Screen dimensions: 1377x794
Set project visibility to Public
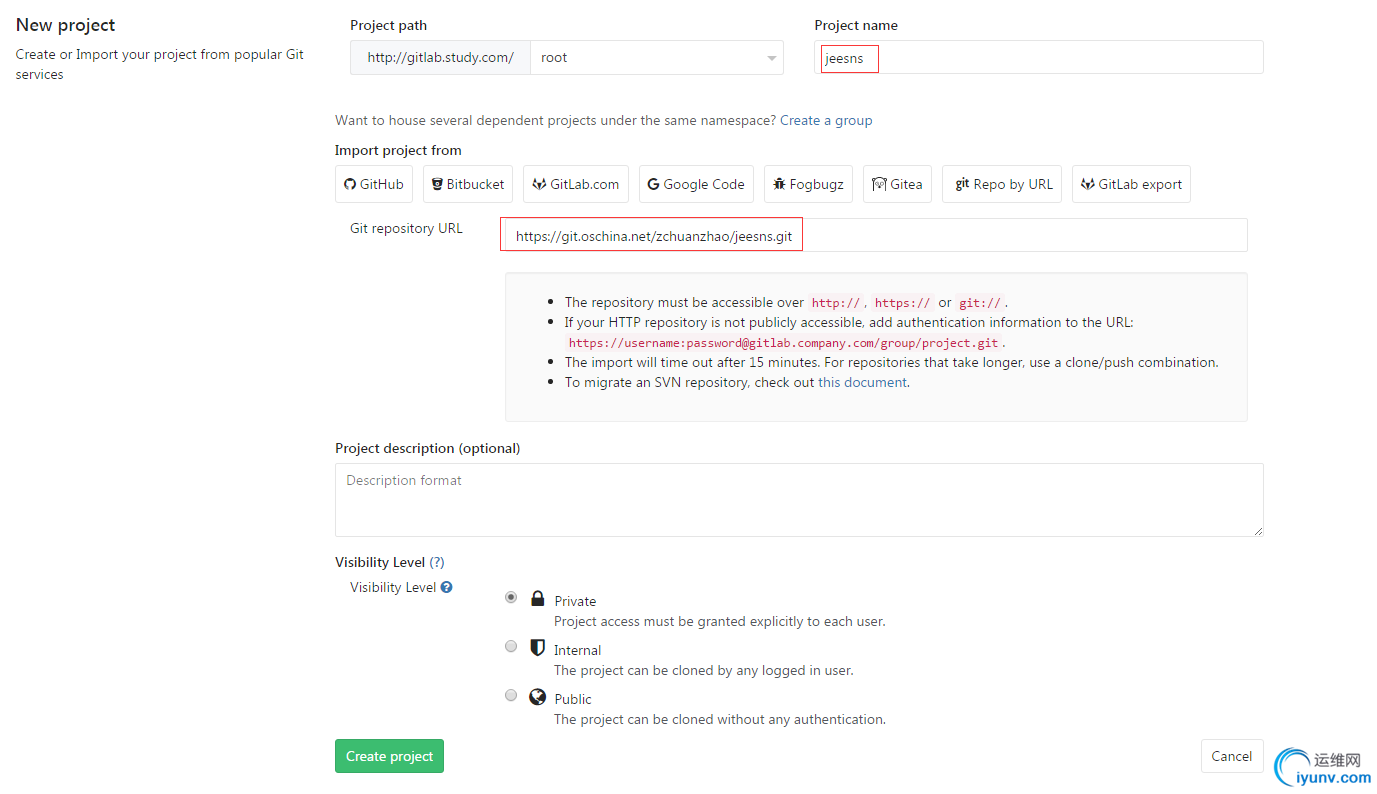[x=511, y=695]
